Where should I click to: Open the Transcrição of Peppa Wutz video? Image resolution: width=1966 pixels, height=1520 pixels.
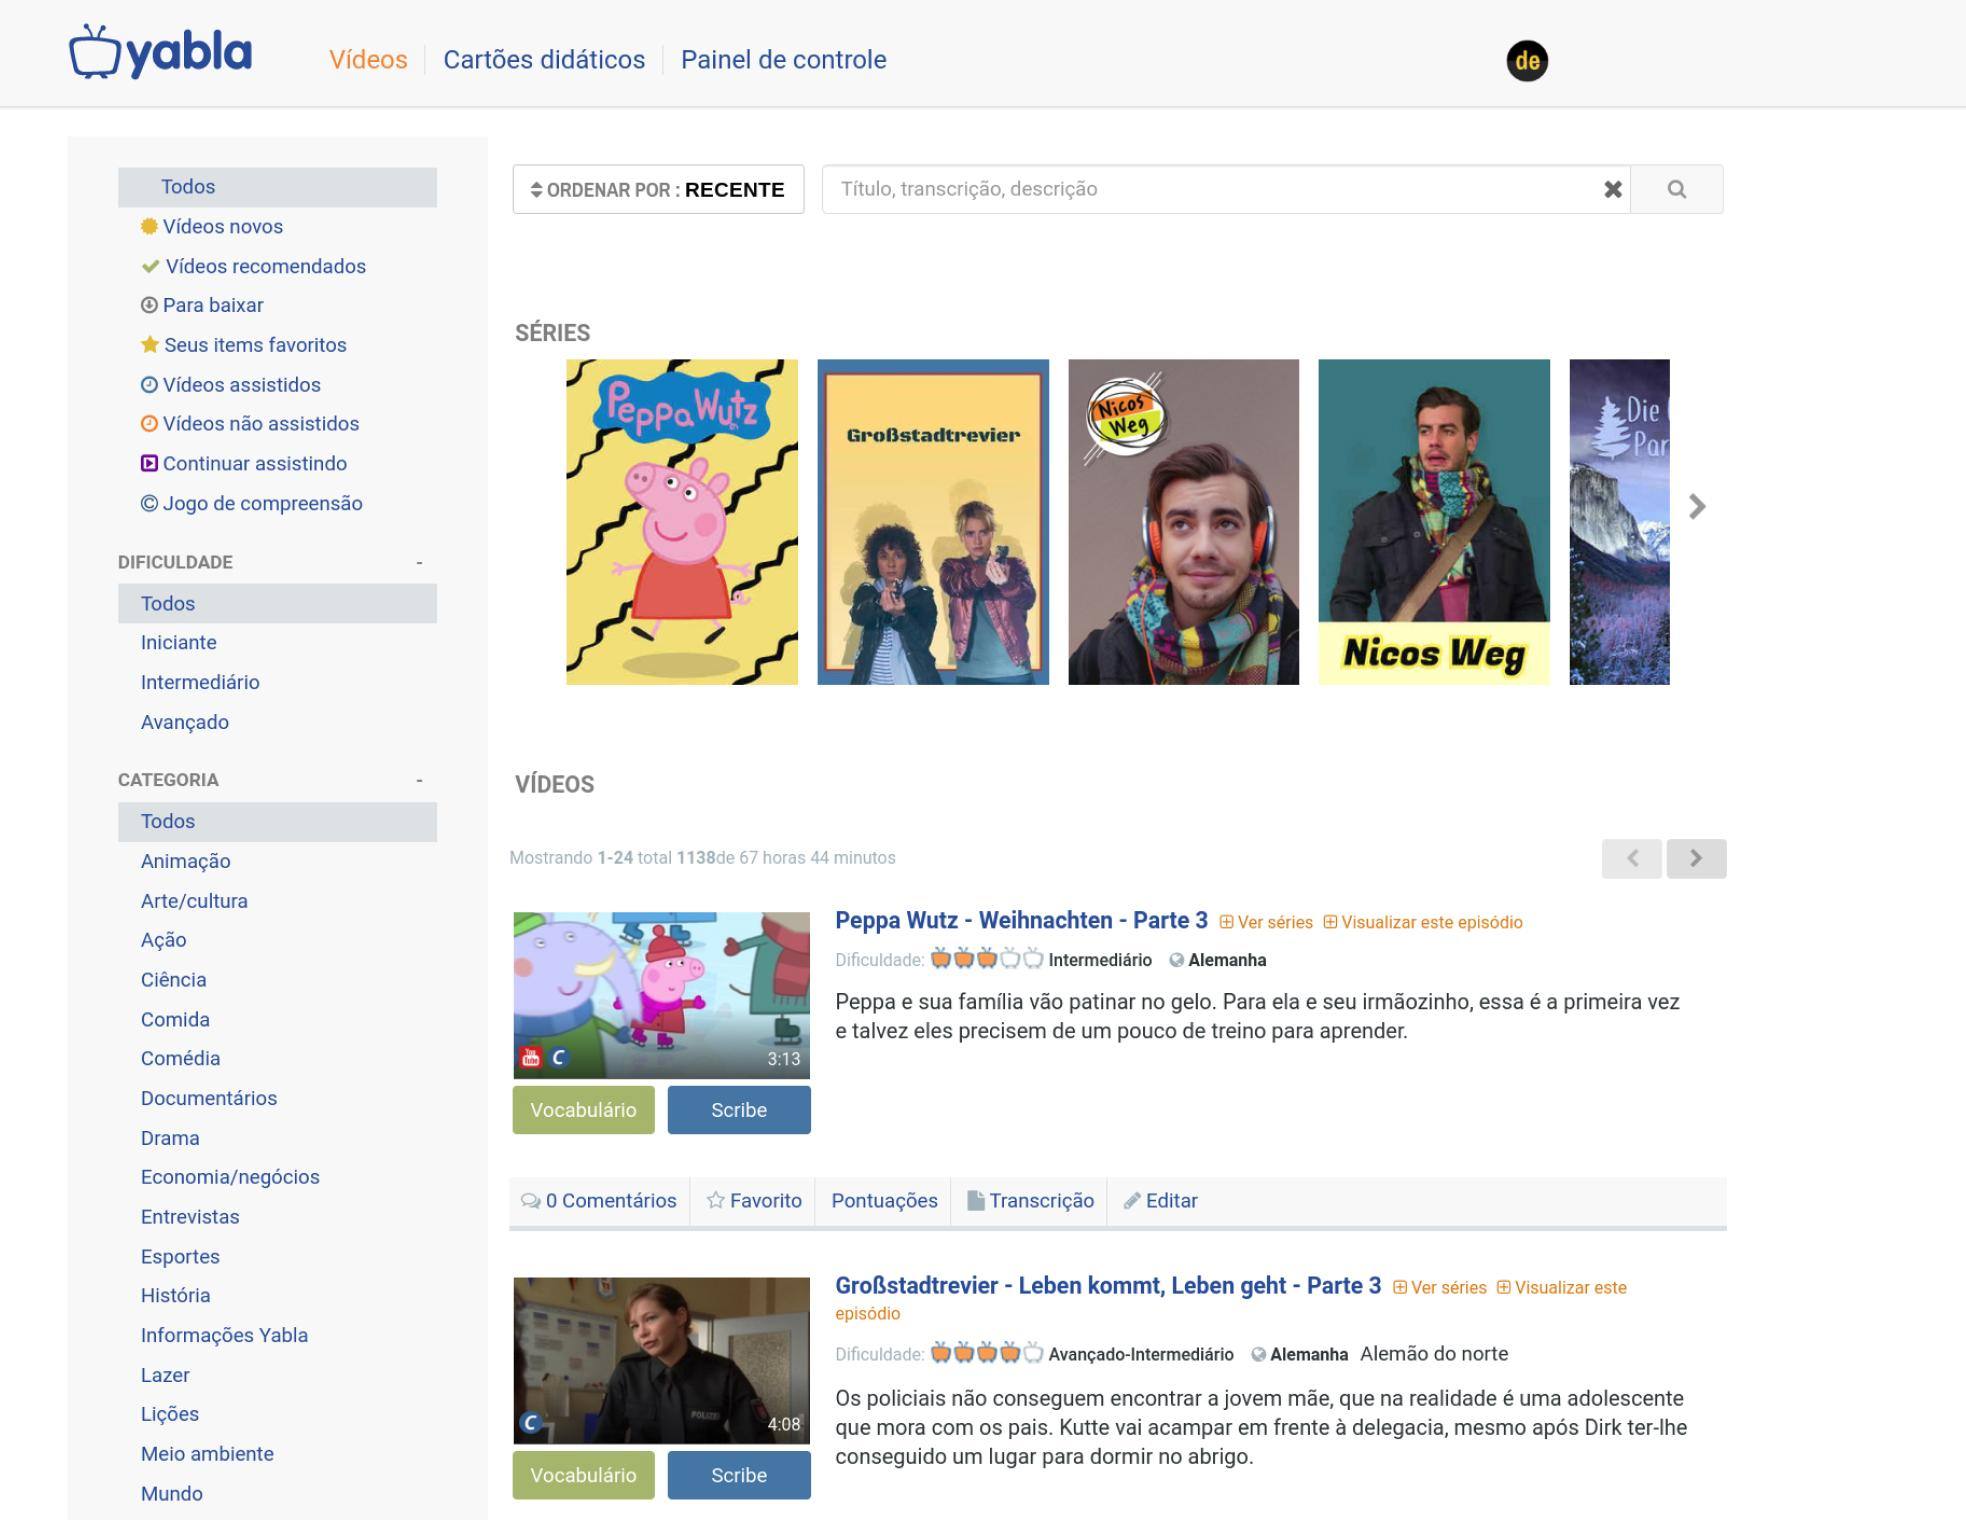coord(1030,1200)
